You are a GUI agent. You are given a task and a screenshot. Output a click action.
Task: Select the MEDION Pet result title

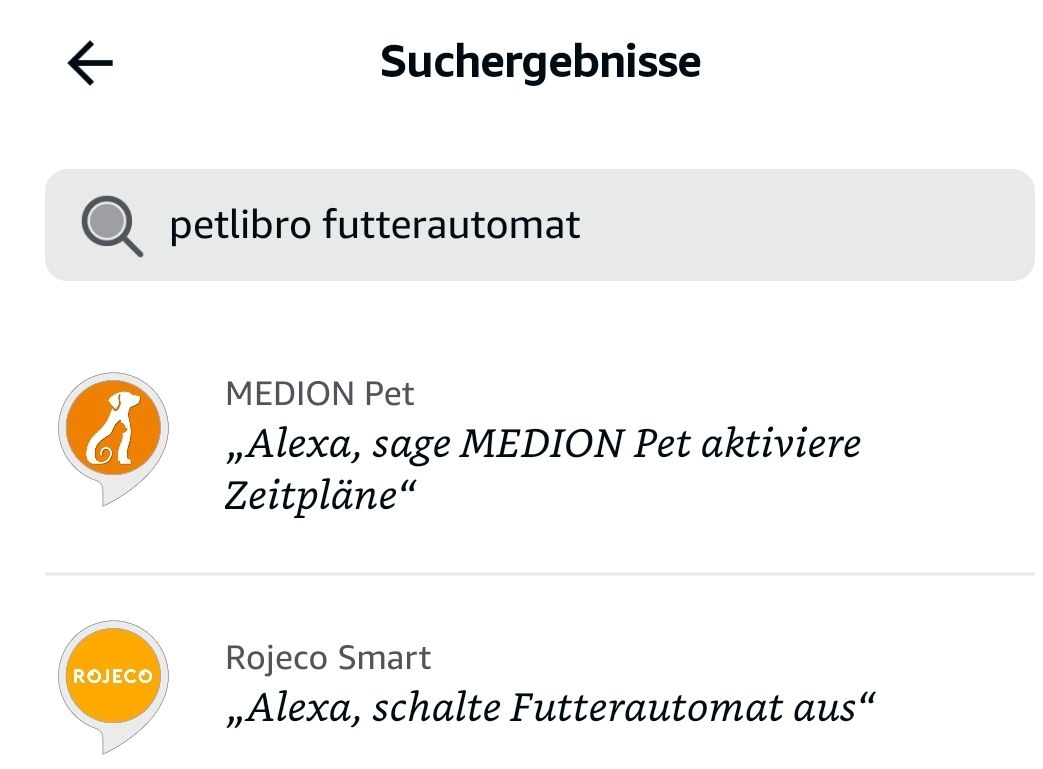pyautogui.click(x=320, y=394)
